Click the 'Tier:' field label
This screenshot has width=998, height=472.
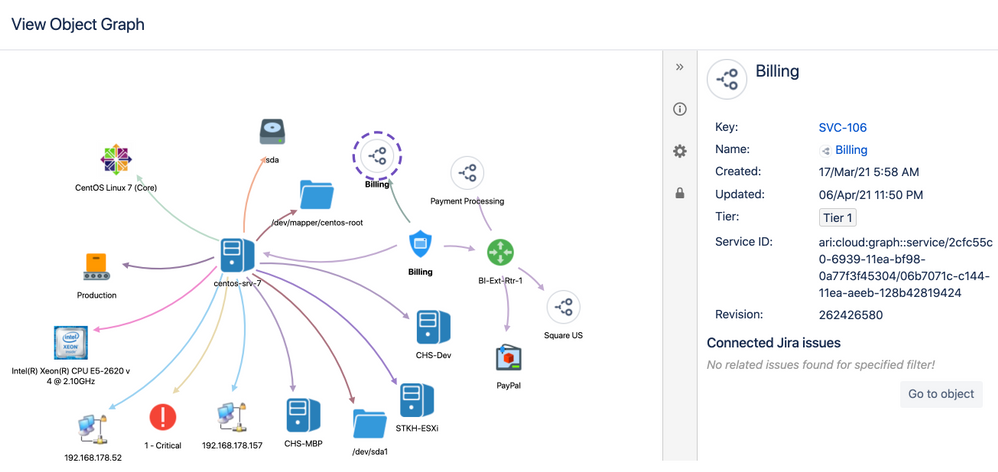pyautogui.click(x=726, y=217)
